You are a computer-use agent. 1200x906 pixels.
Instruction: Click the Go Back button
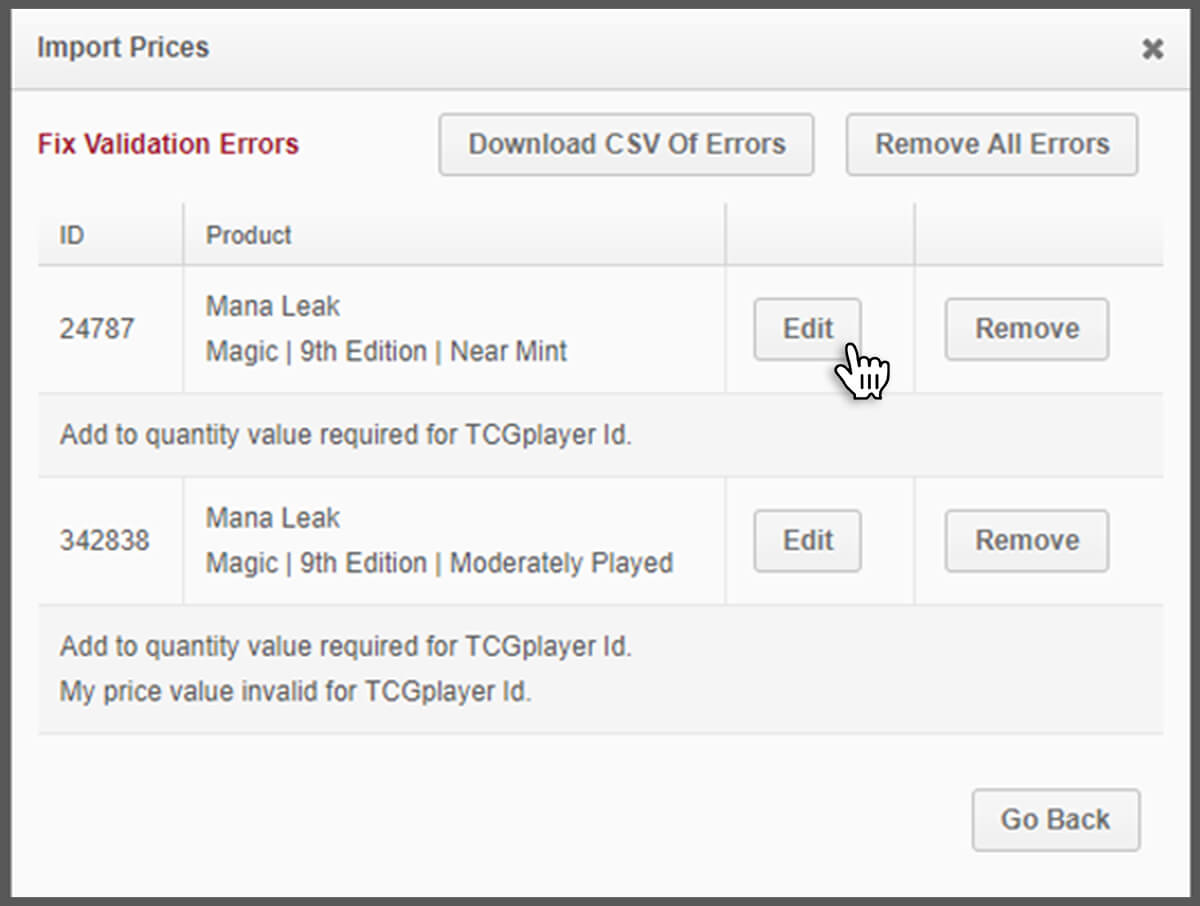coord(1055,819)
